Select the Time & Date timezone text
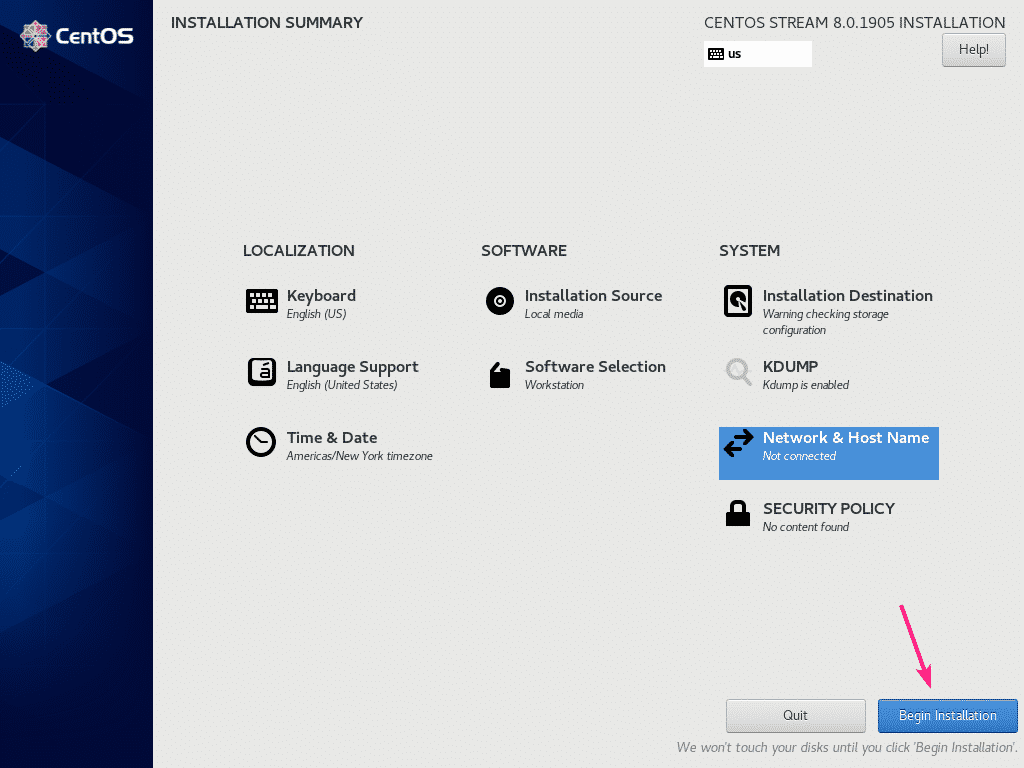This screenshot has width=1024, height=768. 359,456
